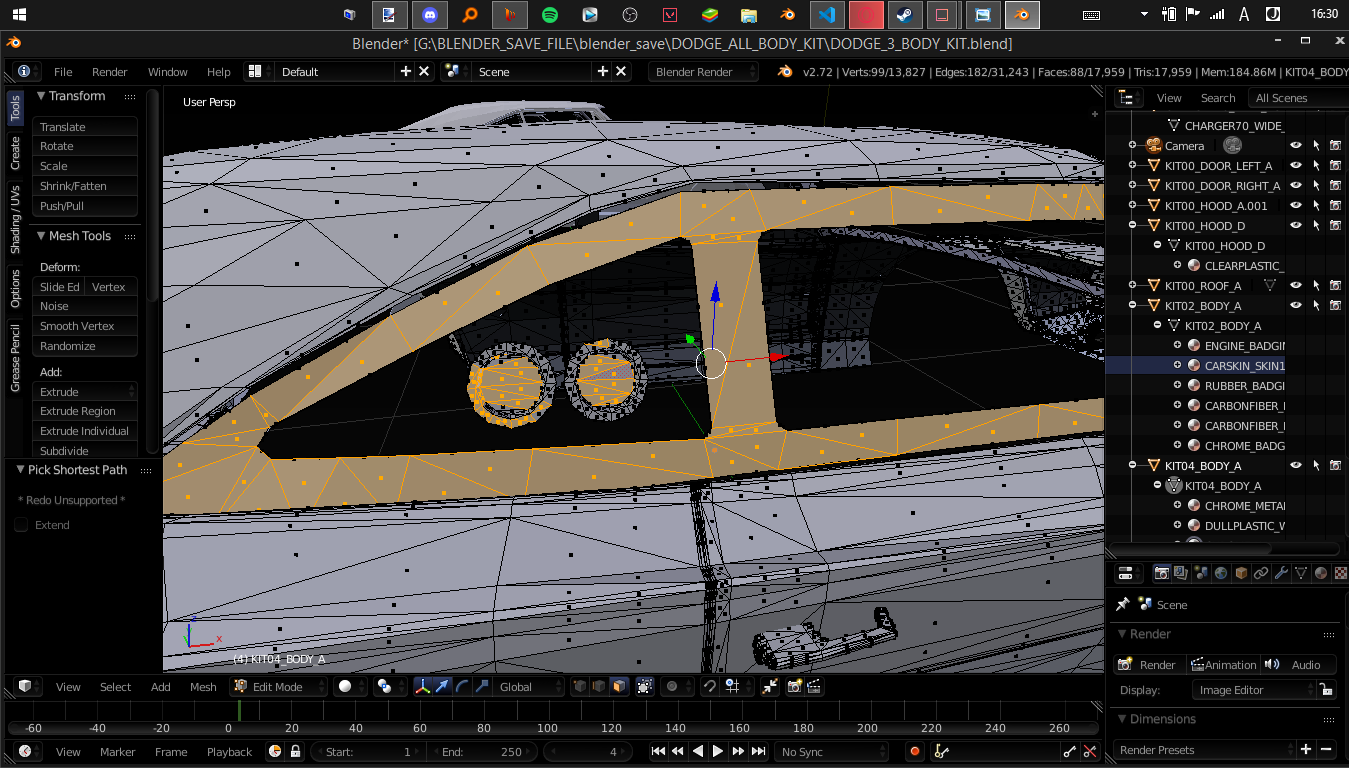
Task: Click Extrude Region button
Action: pyautogui.click(x=85, y=411)
